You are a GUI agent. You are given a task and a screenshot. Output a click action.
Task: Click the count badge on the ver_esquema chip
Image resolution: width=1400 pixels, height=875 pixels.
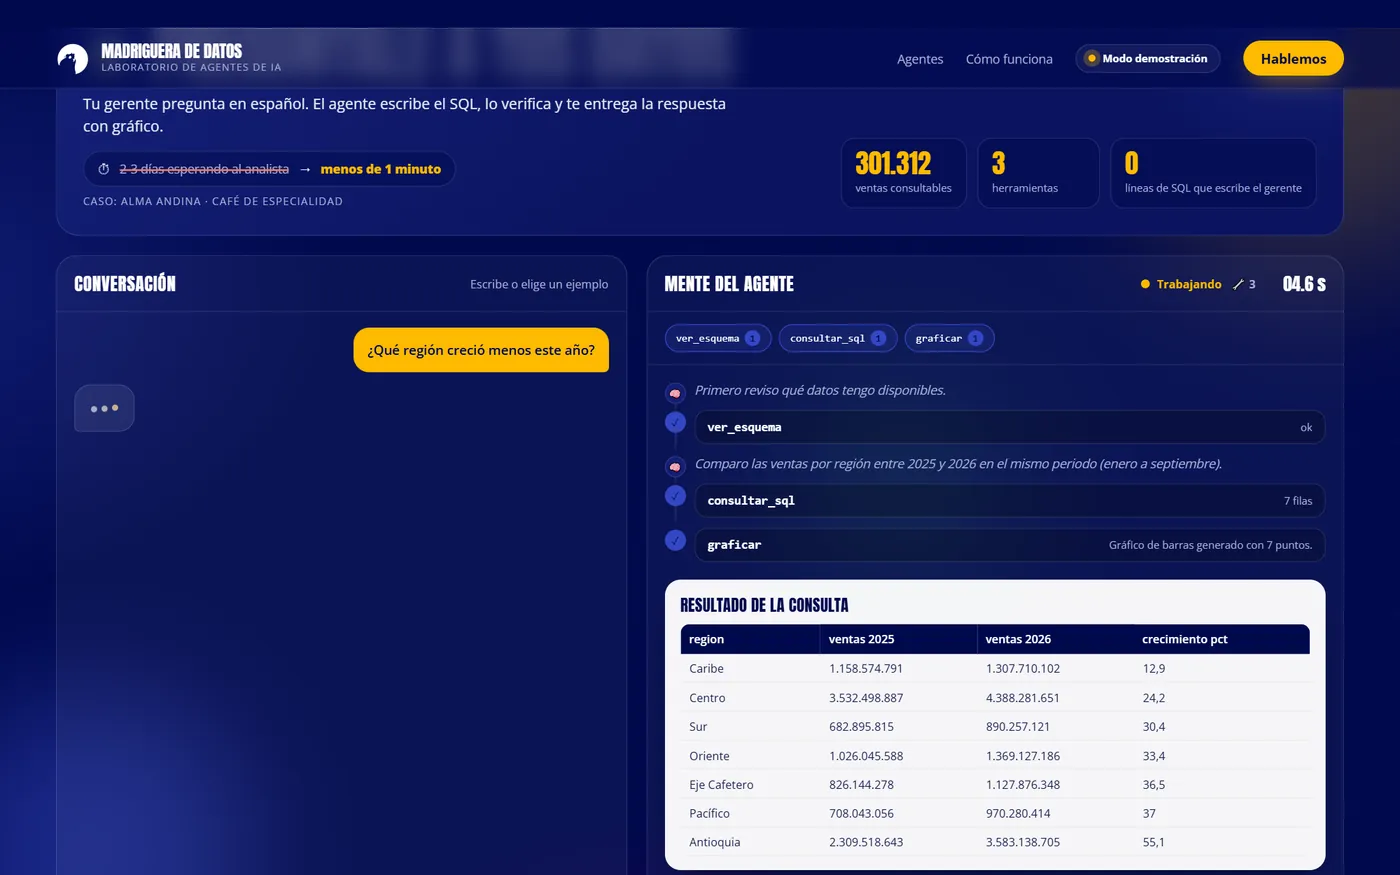click(x=753, y=338)
